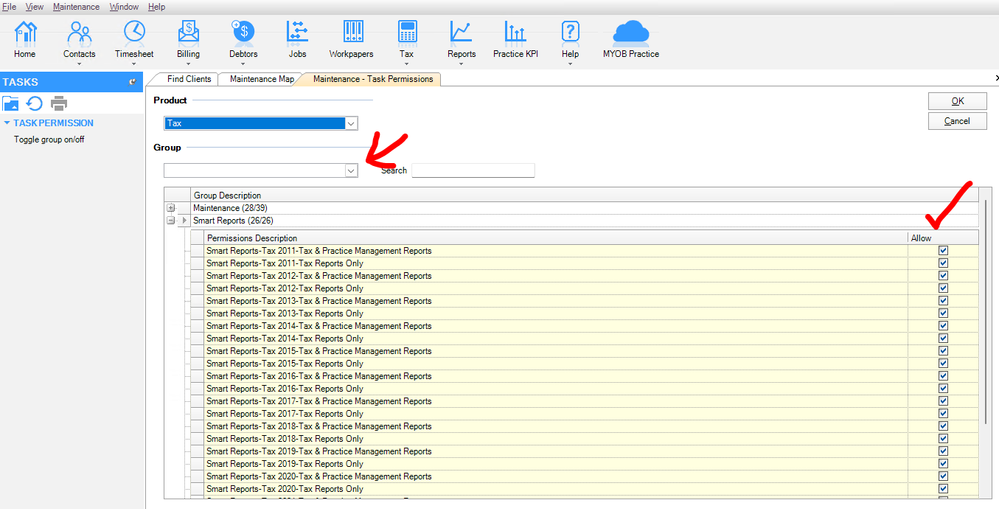
Task: Open the Debtors icon
Action: (x=243, y=33)
